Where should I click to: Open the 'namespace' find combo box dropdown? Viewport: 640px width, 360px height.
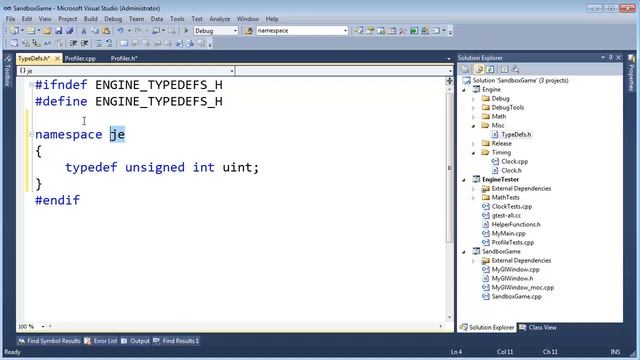tap(345, 31)
